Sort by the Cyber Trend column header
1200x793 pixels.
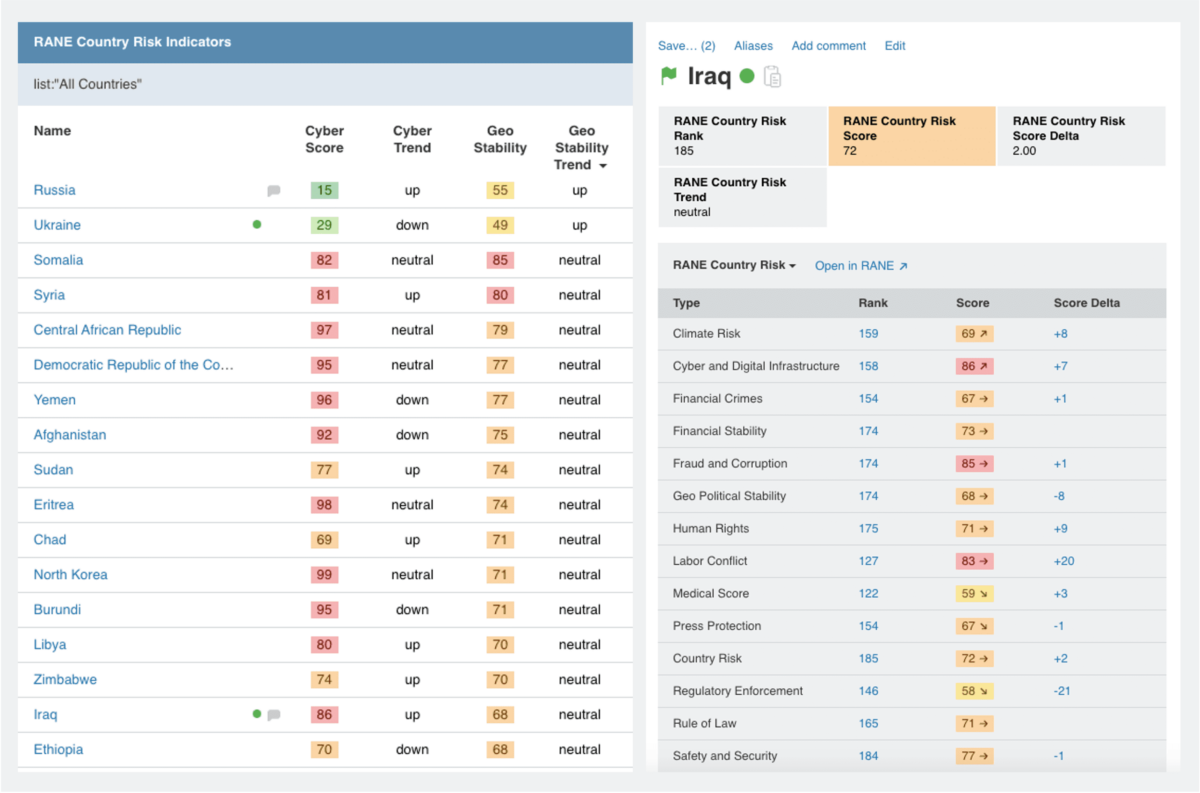[x=412, y=139]
